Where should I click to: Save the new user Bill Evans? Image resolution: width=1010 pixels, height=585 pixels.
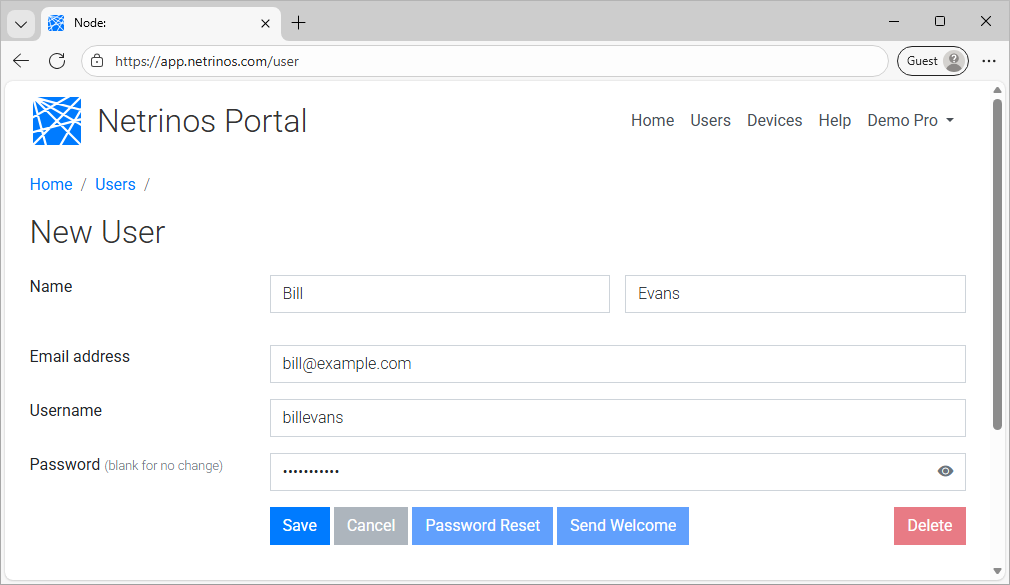299,525
